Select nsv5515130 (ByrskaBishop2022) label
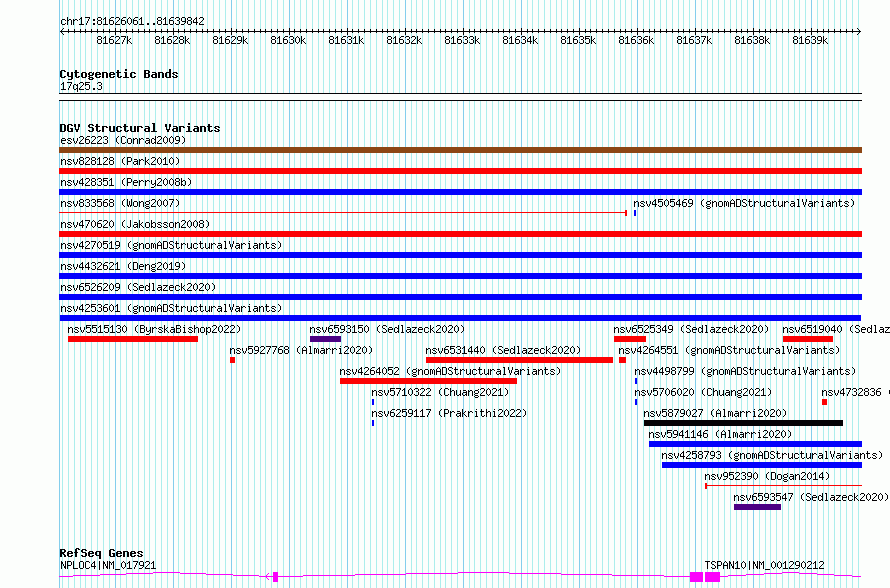 point(154,329)
